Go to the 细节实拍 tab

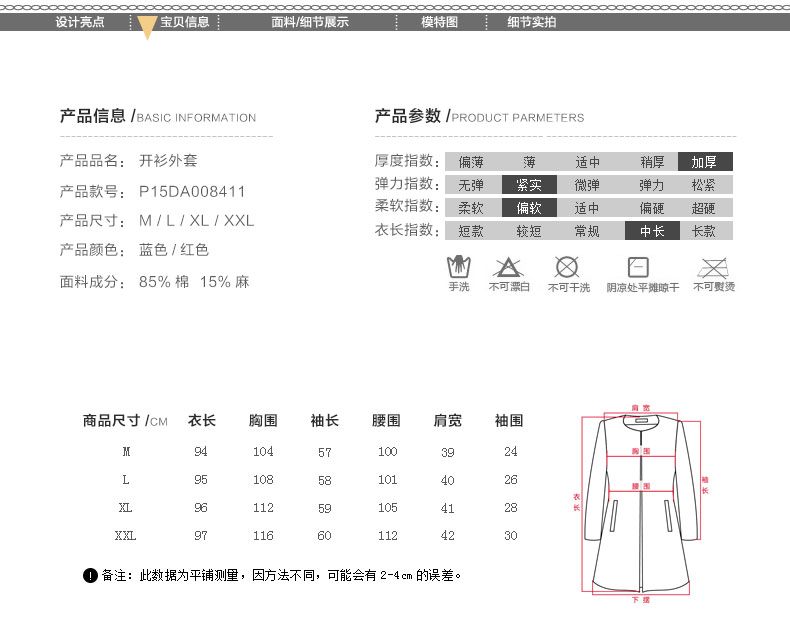coord(532,22)
